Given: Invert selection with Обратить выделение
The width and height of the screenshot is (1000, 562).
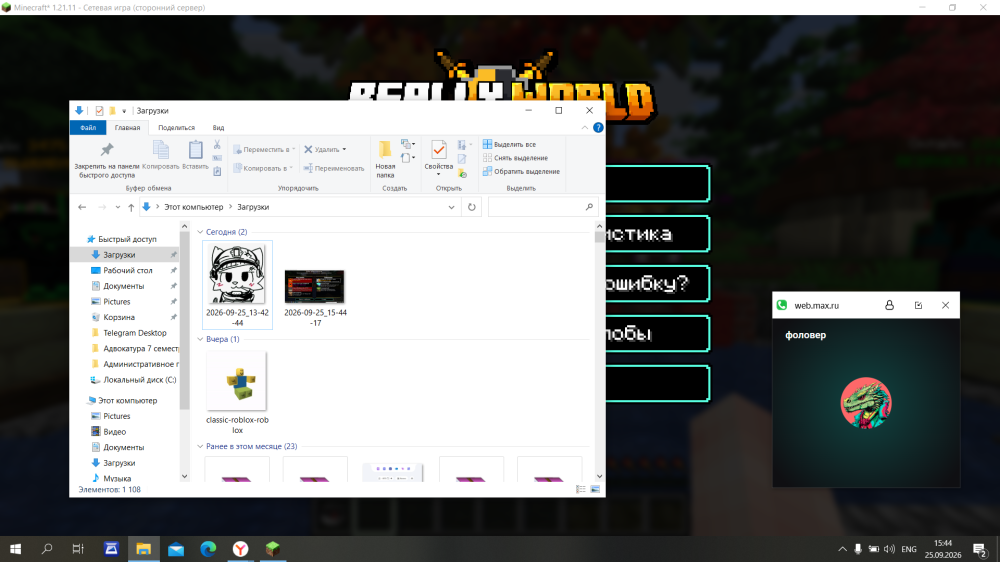Looking at the screenshot, I should tap(521, 172).
